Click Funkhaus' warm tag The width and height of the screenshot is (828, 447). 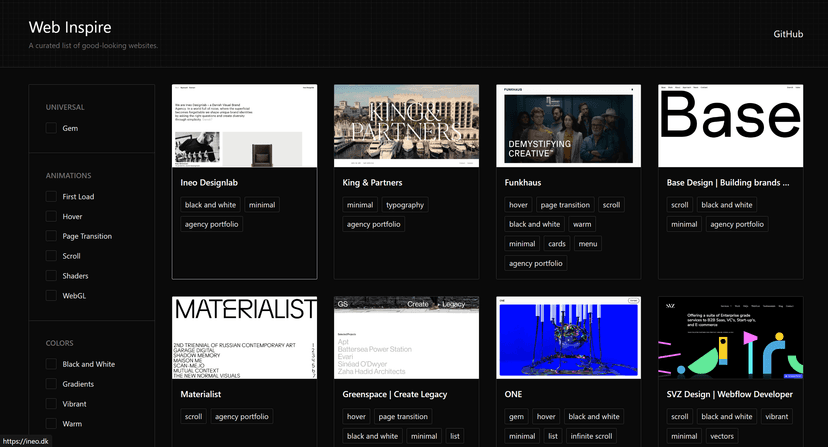582,224
